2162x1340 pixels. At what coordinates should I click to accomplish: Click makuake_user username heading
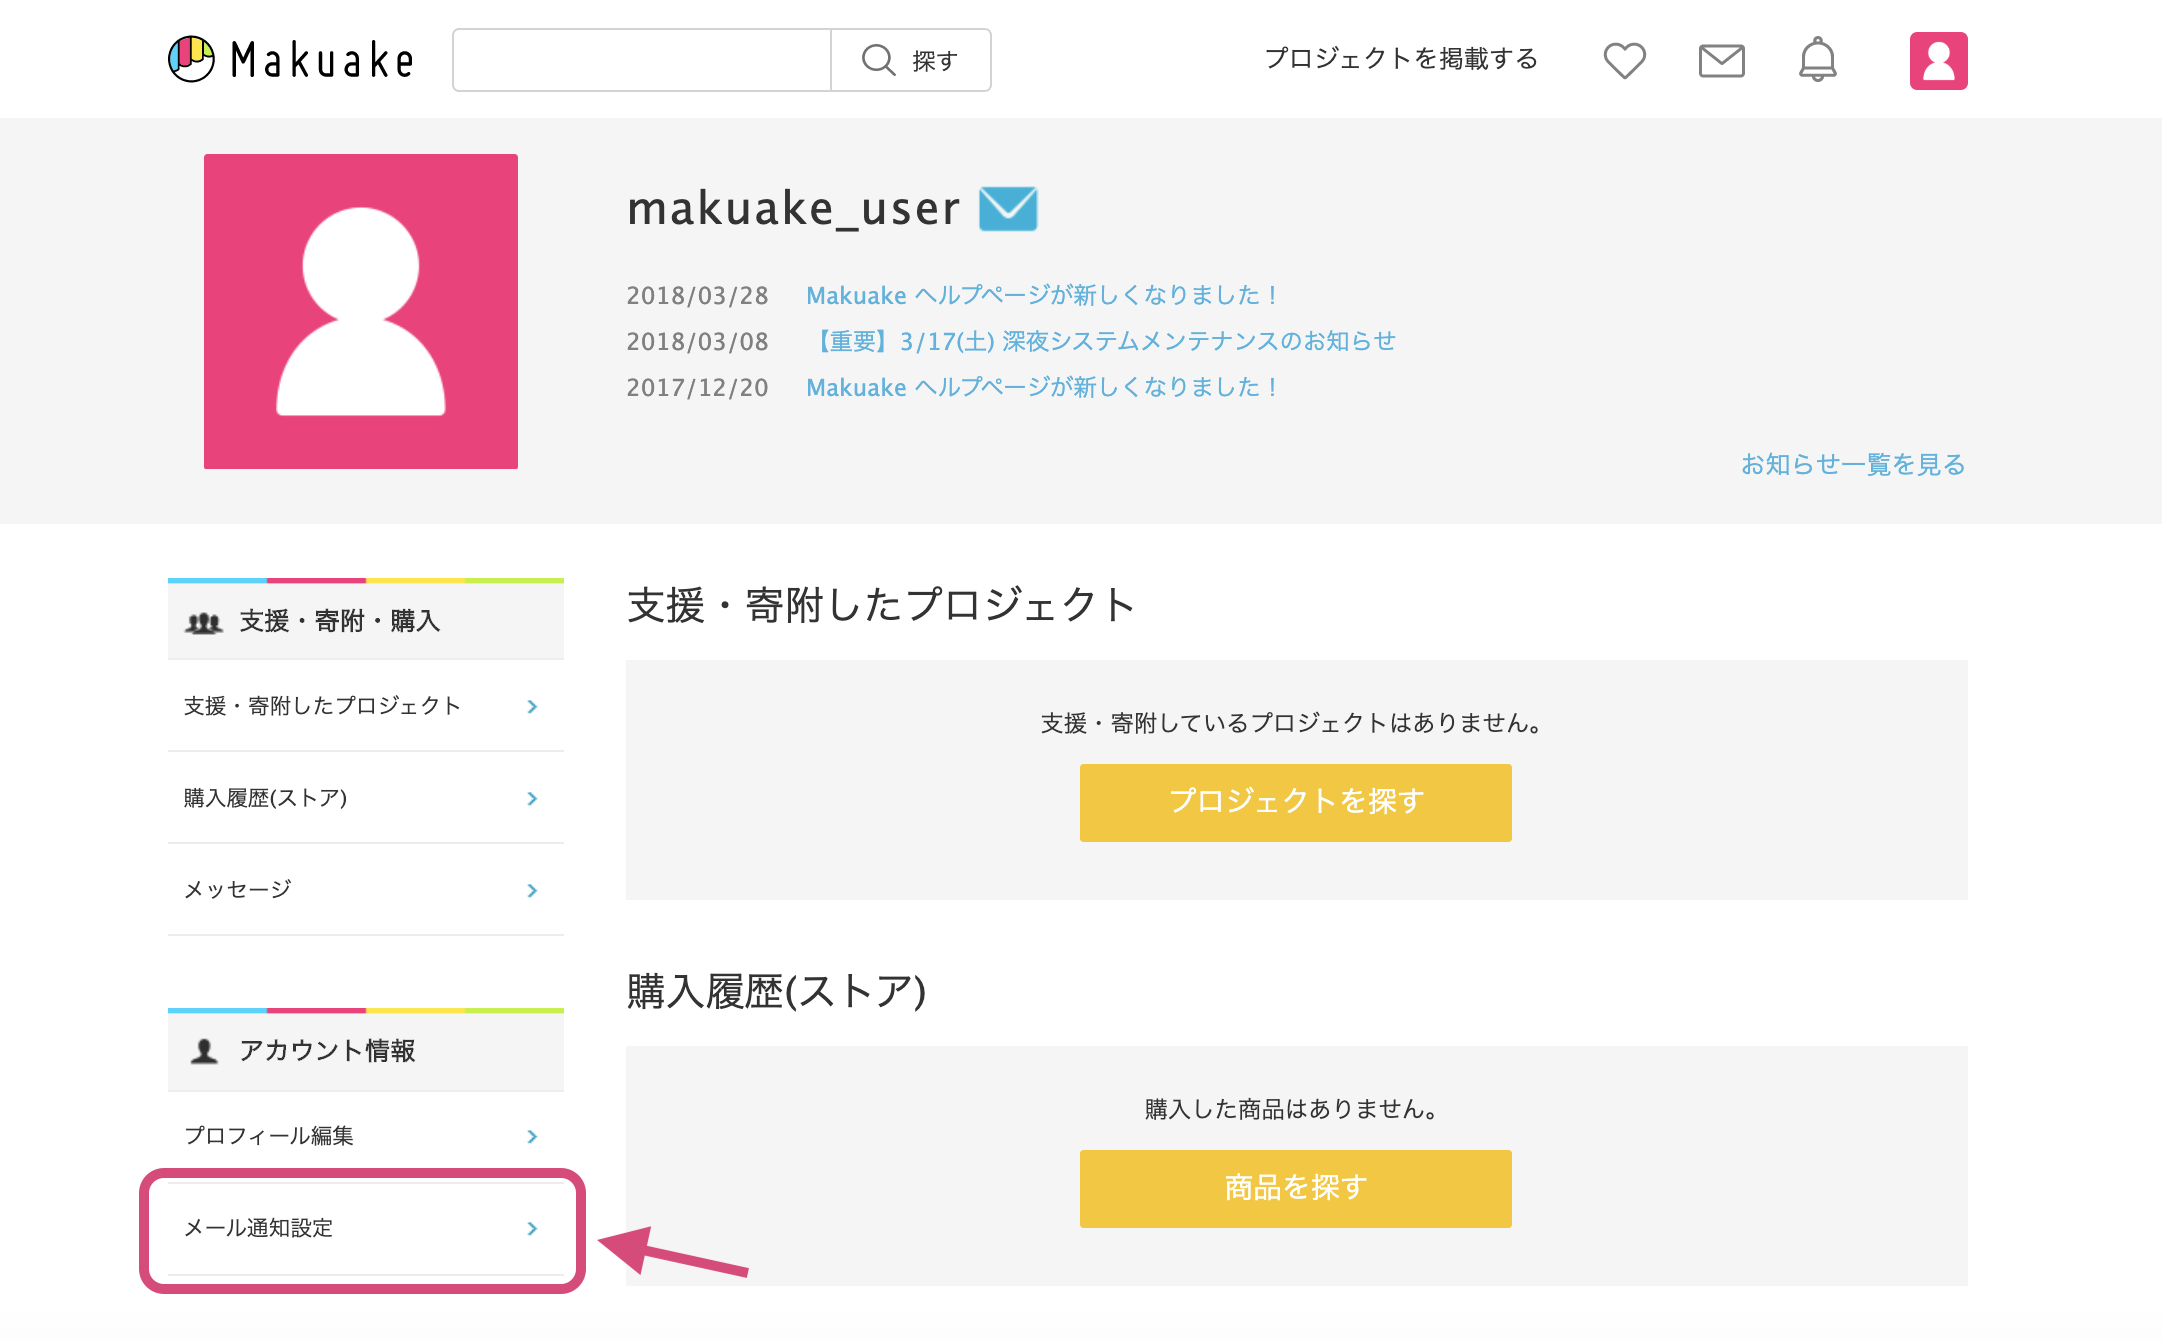[794, 209]
